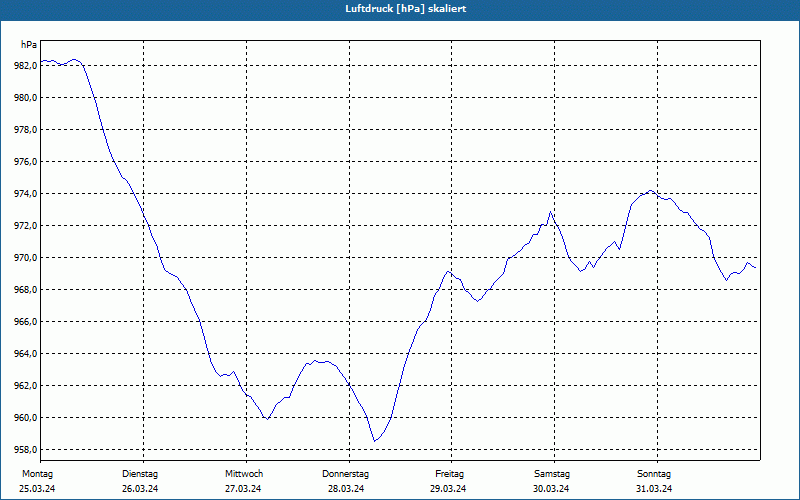Click the 'Donnerstag' day label
This screenshot has height=500, width=800.
pos(345,474)
